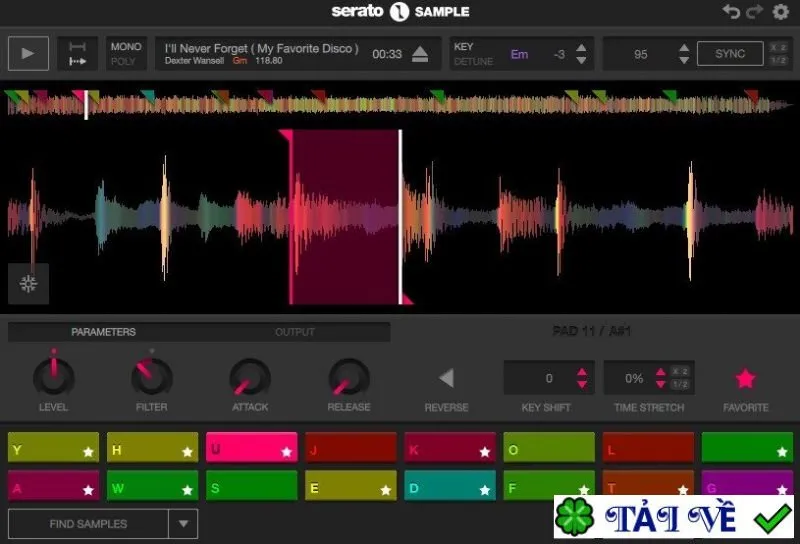
Task: Increase the 95 BPM value
Action: [684, 48]
